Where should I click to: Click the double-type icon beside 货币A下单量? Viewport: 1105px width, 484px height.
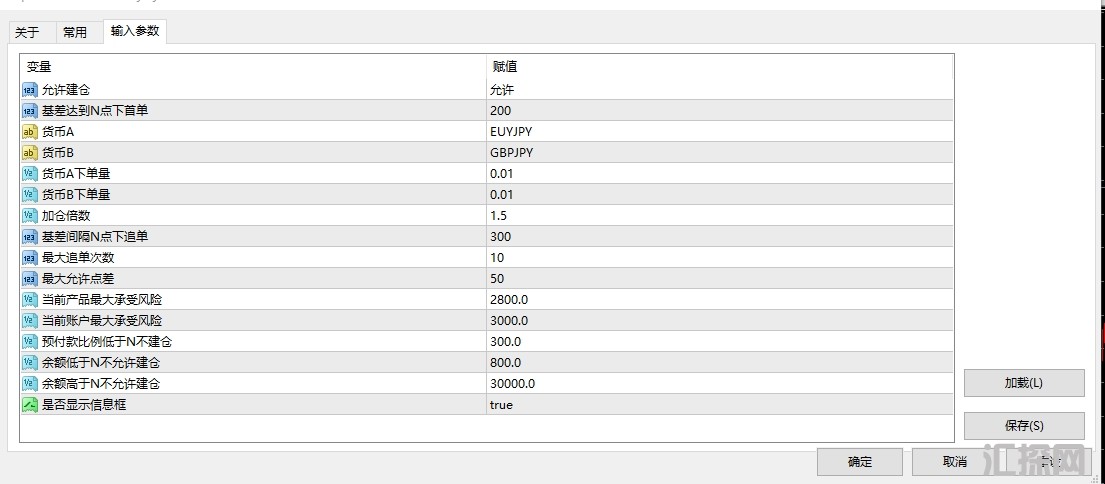29,173
